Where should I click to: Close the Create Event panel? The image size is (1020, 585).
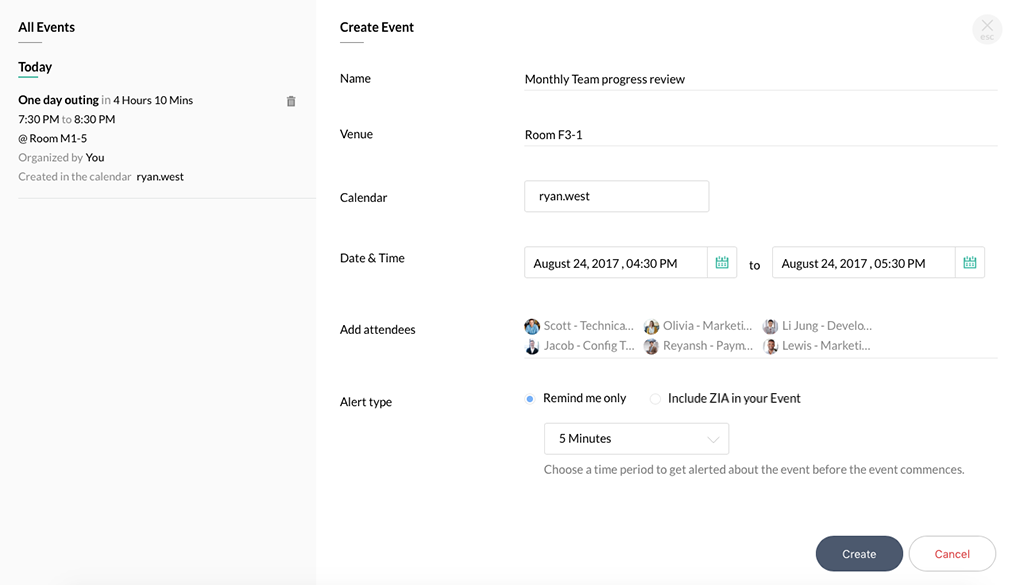pyautogui.click(x=986, y=29)
